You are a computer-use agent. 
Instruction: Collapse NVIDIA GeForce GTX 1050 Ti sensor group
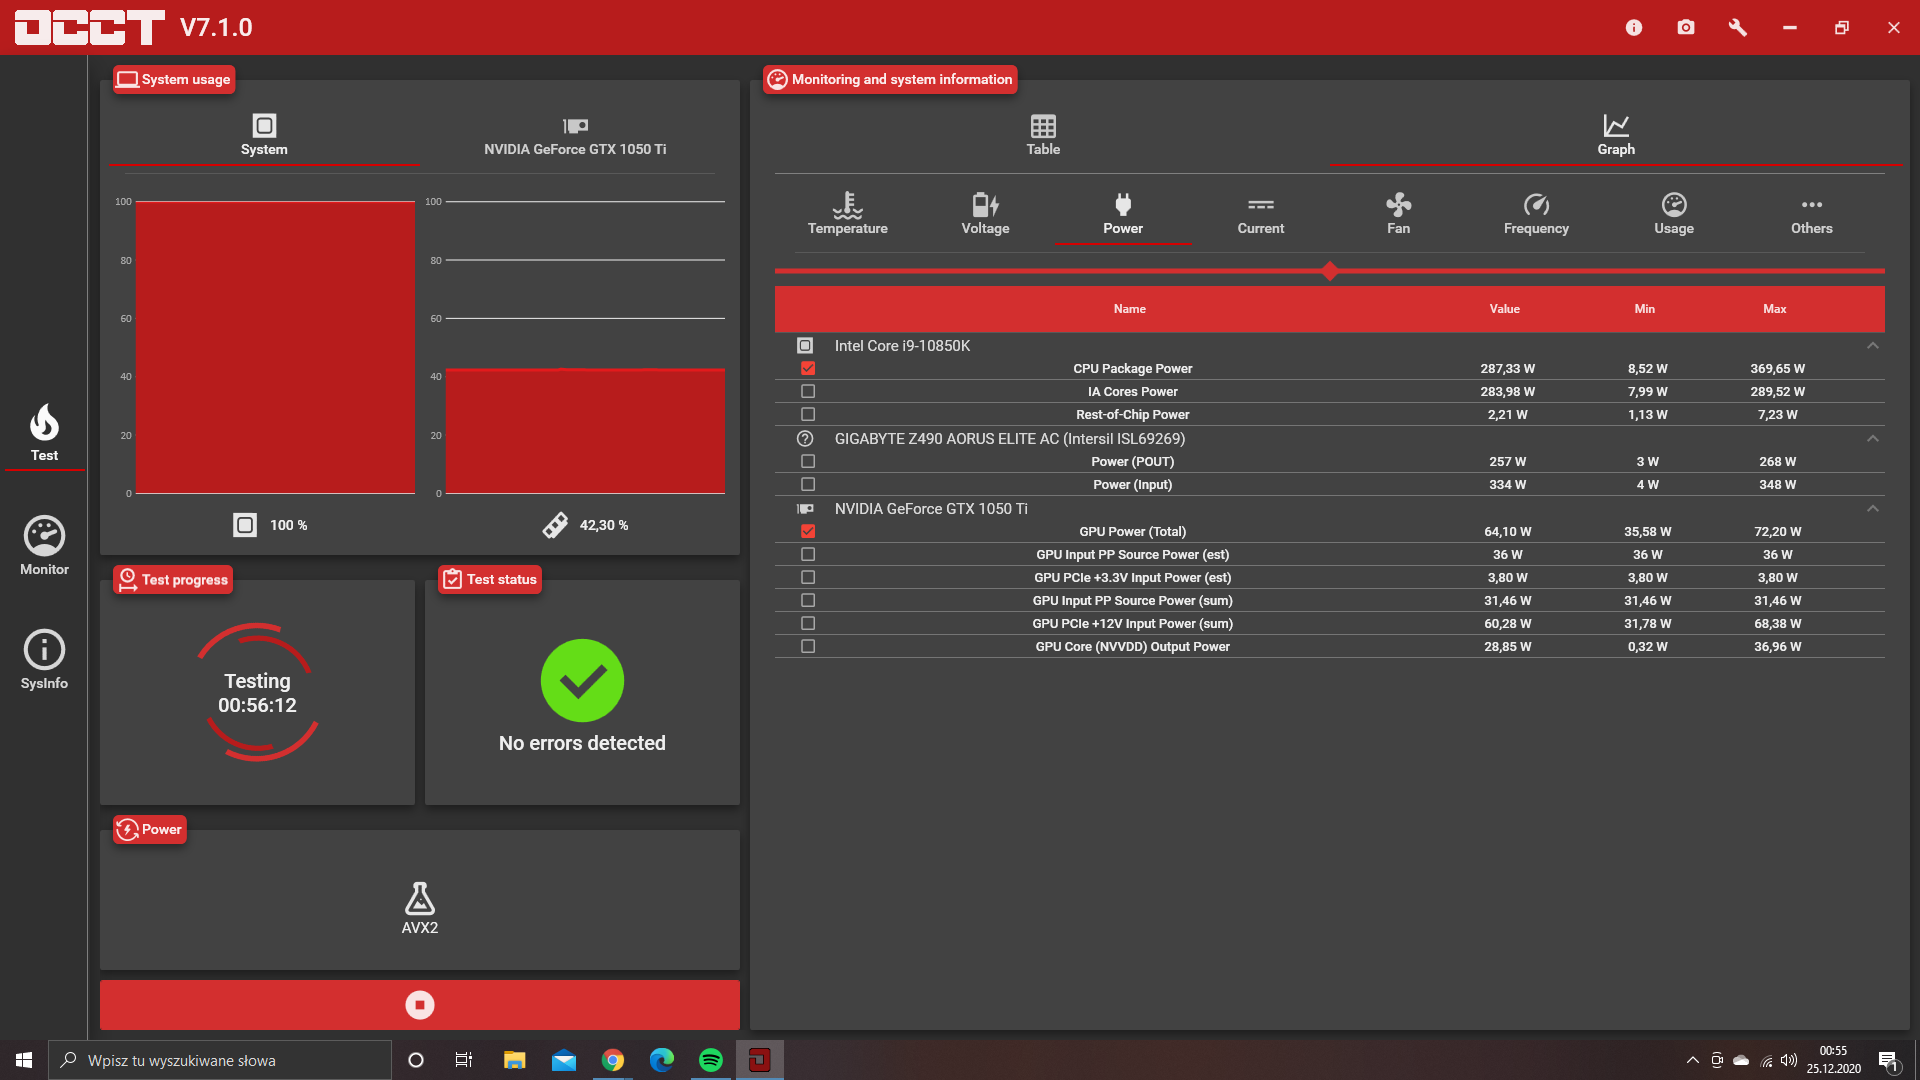(1872, 509)
